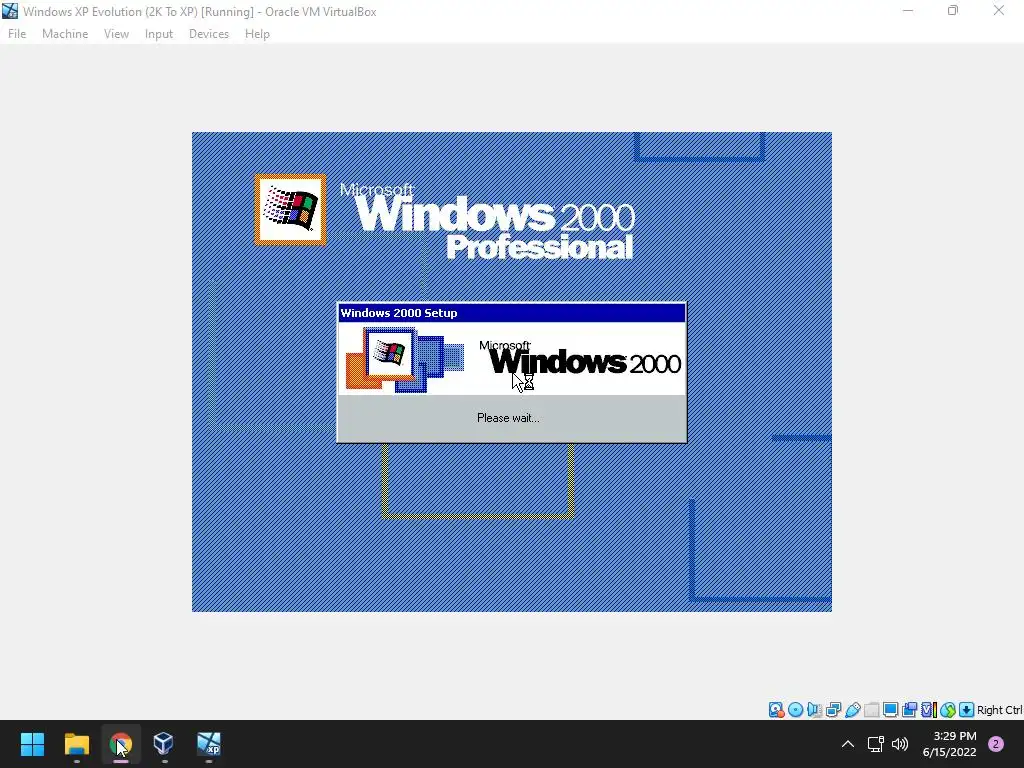Click the recording status icon

click(909, 710)
